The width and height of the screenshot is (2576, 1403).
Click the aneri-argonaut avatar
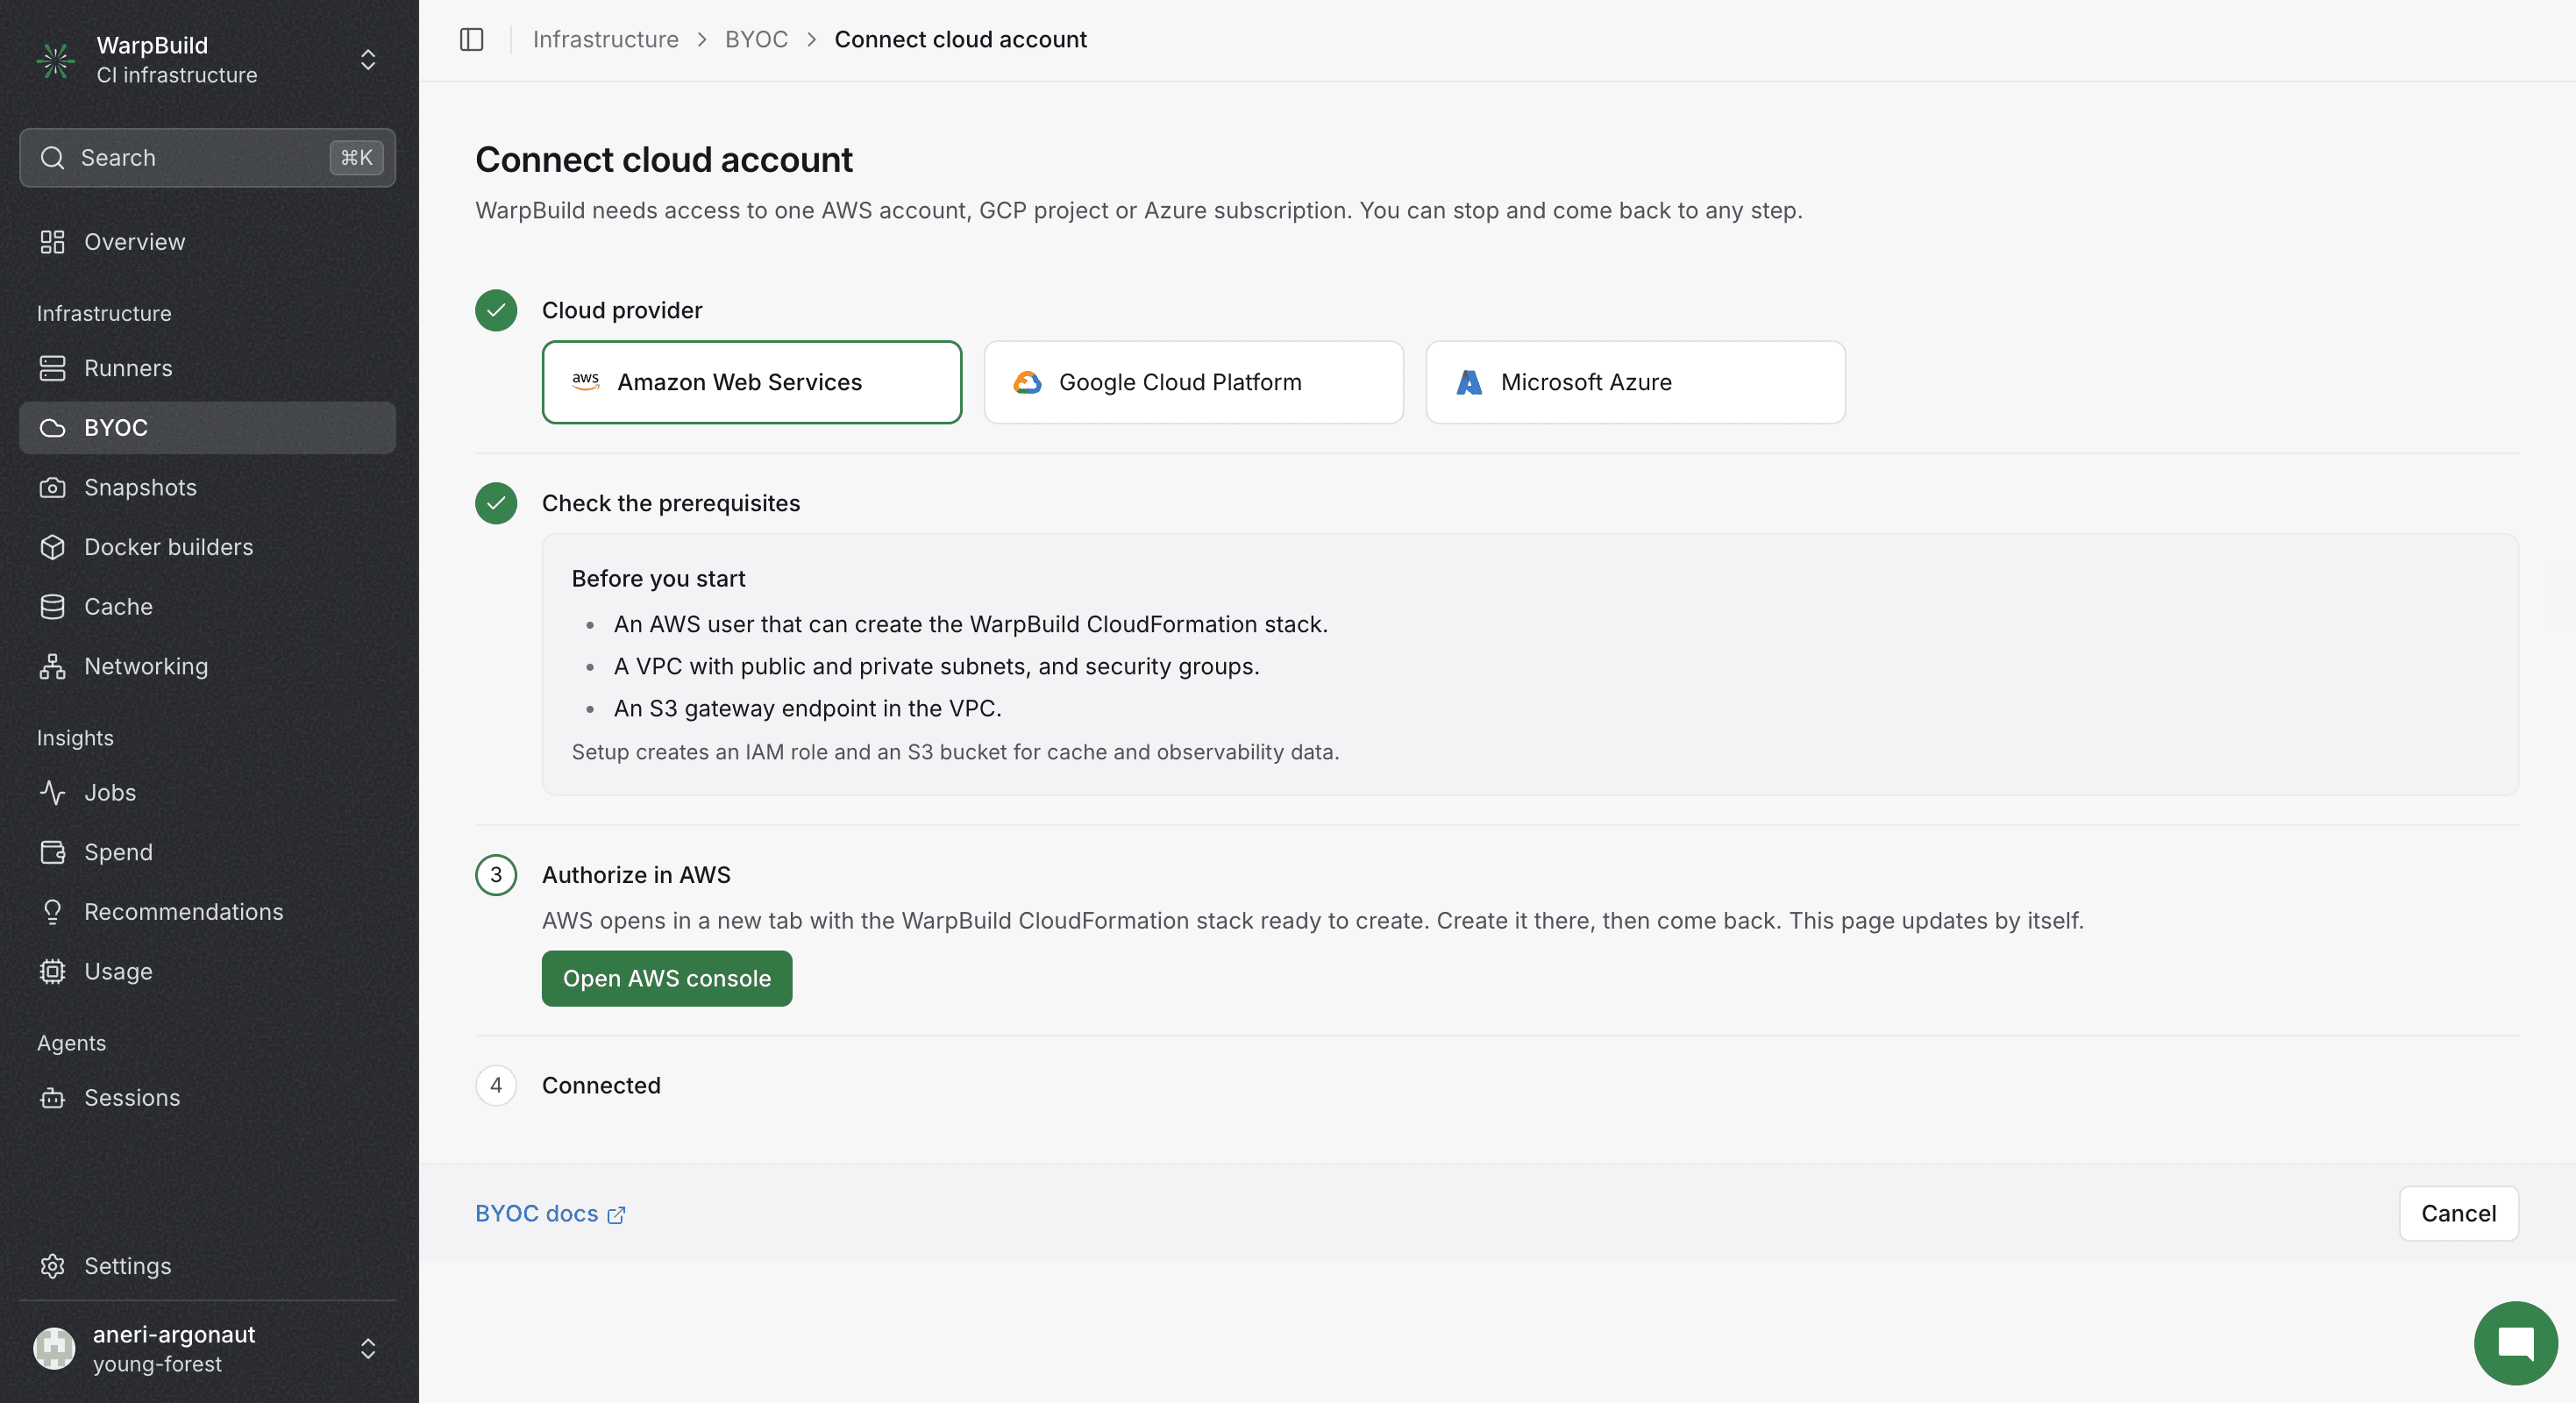(x=54, y=1348)
